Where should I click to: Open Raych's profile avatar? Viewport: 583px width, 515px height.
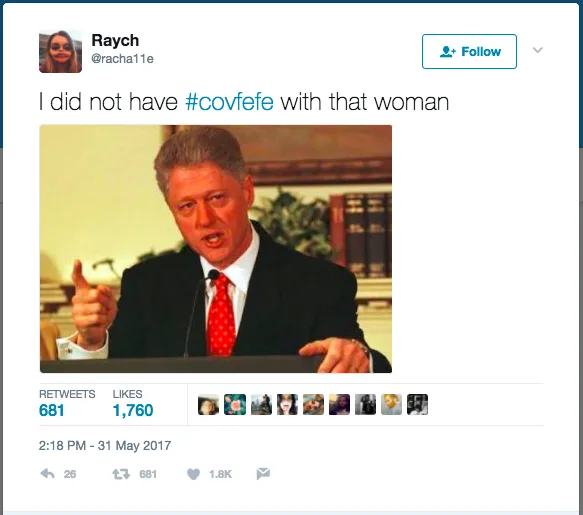60,51
